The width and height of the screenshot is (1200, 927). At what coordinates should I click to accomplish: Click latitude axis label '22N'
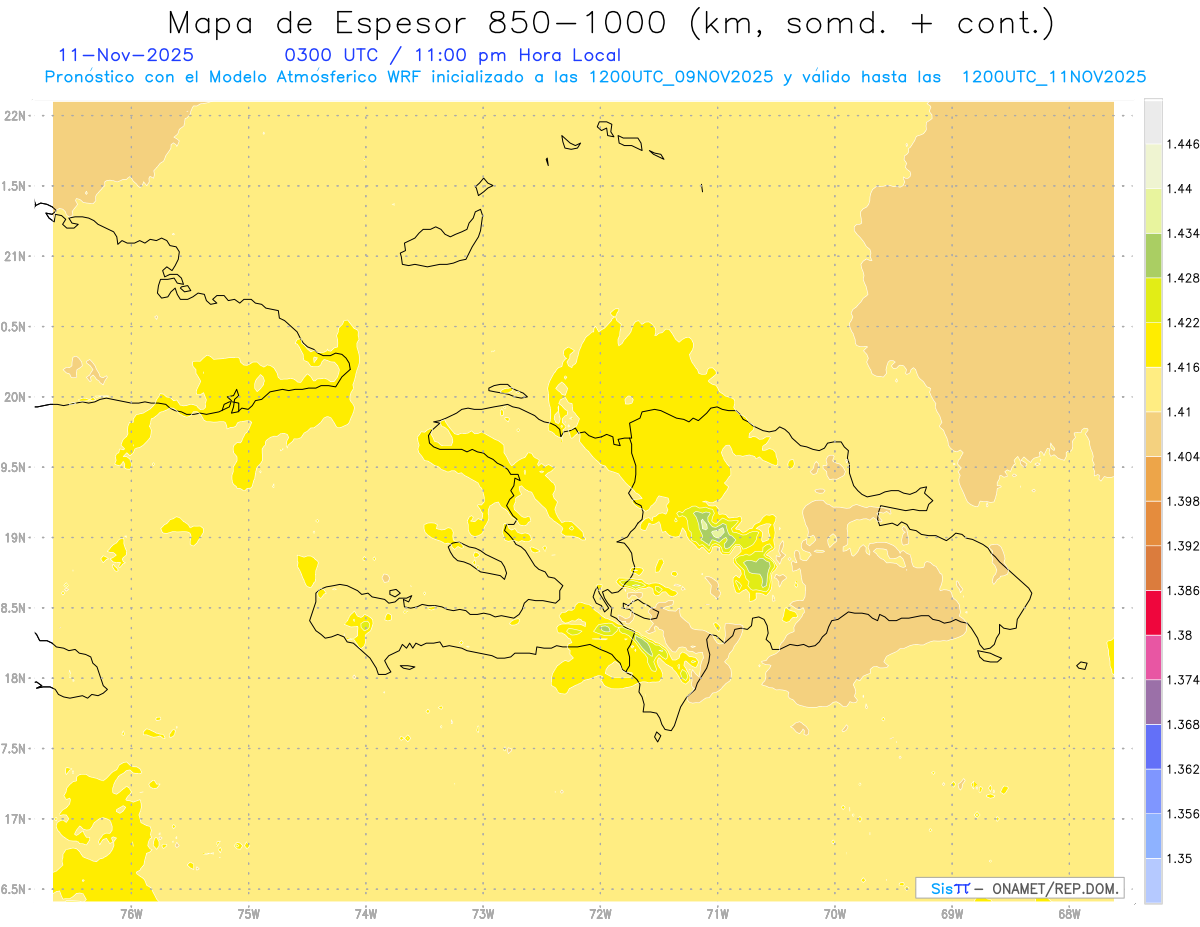[x=15, y=116]
